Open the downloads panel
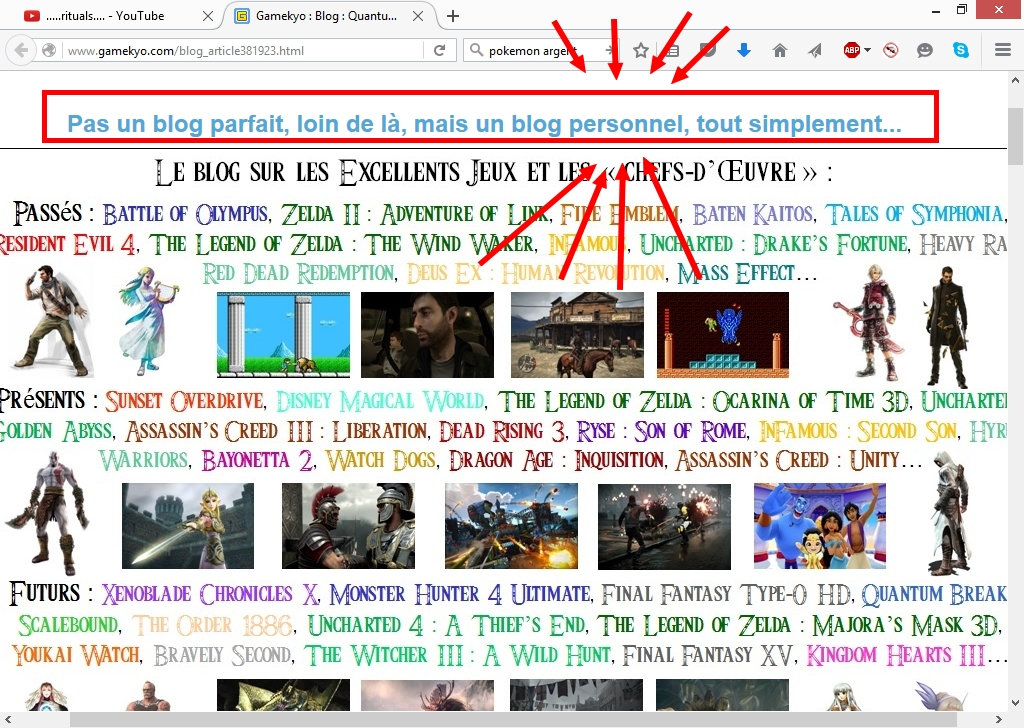Image resolution: width=1024 pixels, height=728 pixels. click(x=744, y=50)
